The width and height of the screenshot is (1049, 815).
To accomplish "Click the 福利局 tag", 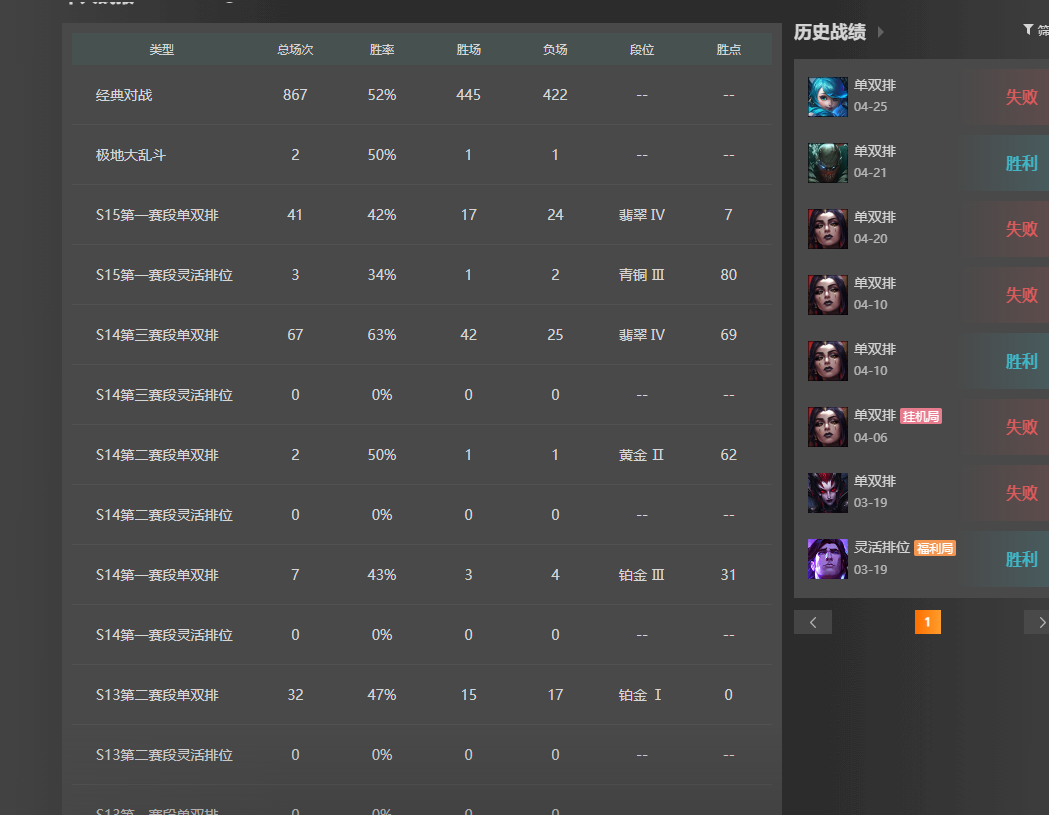I will pyautogui.click(x=935, y=549).
